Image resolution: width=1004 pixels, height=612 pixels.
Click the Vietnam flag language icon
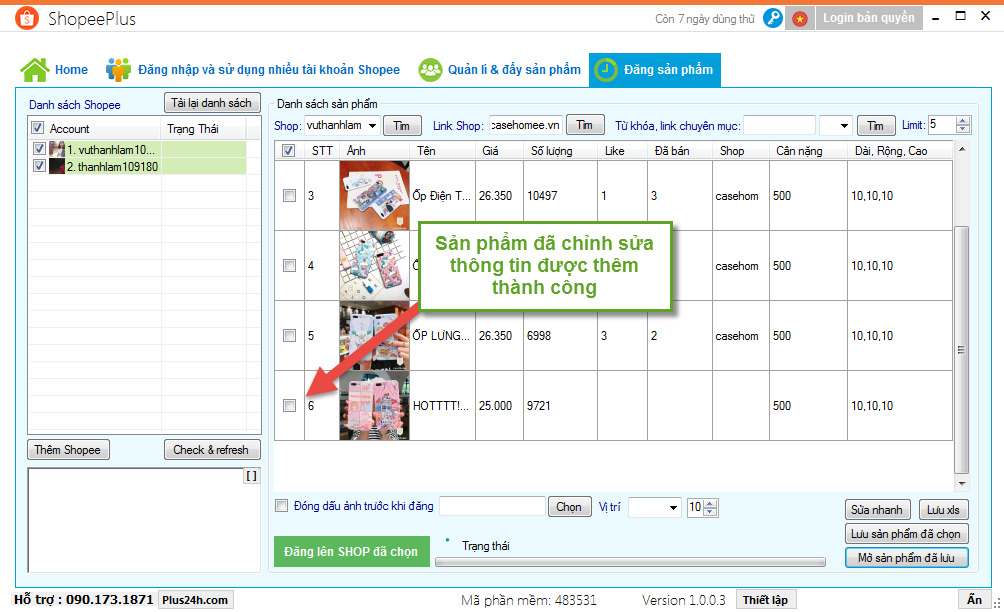point(799,18)
